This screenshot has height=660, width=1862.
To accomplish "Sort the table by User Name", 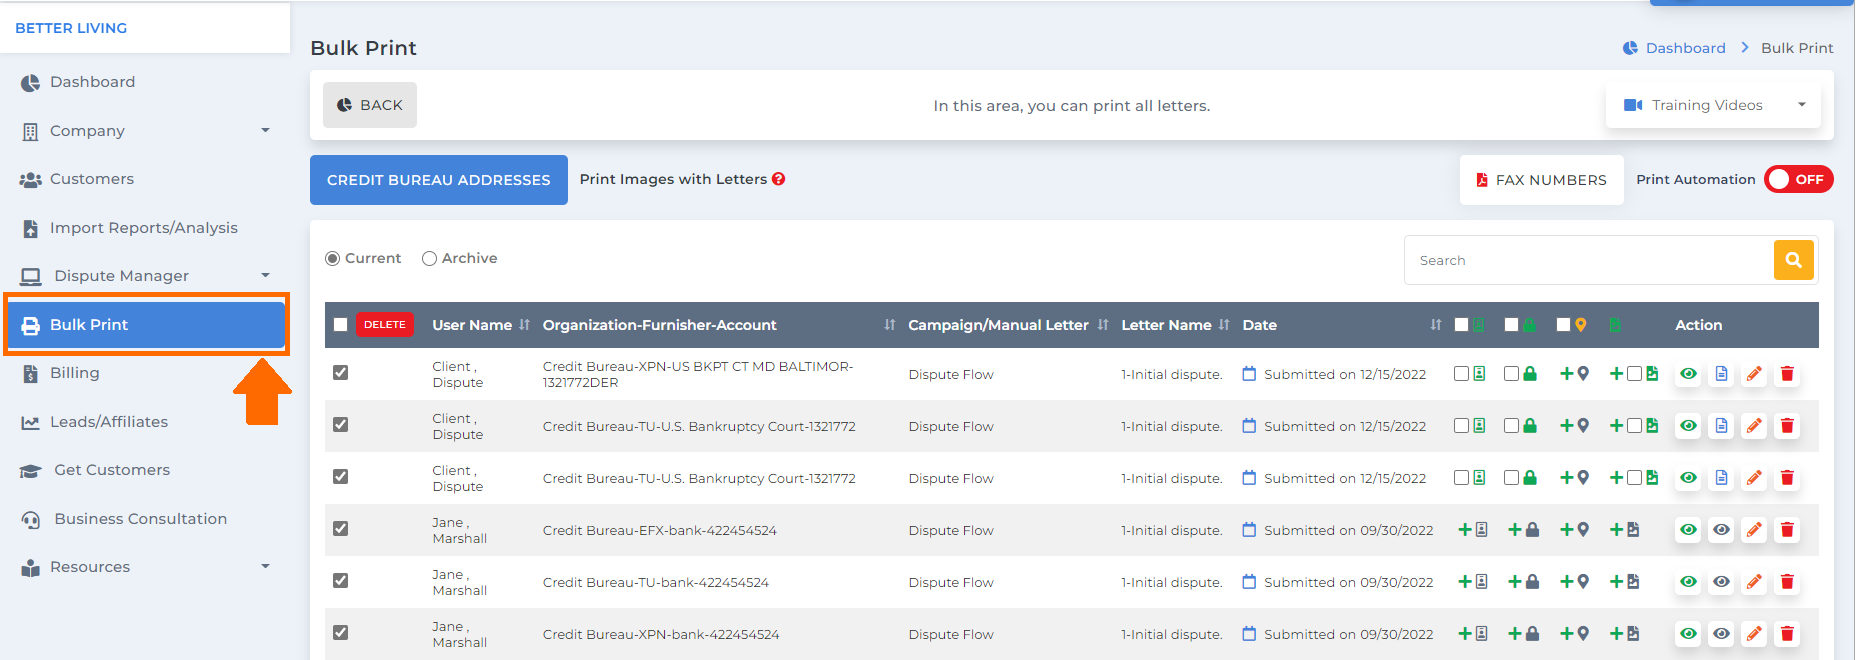I will (x=524, y=325).
